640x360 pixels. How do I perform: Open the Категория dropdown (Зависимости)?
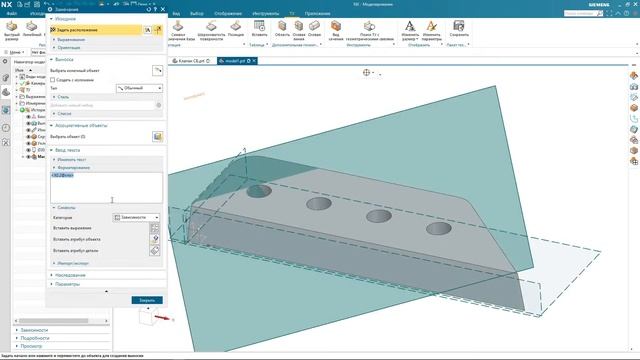point(136,218)
